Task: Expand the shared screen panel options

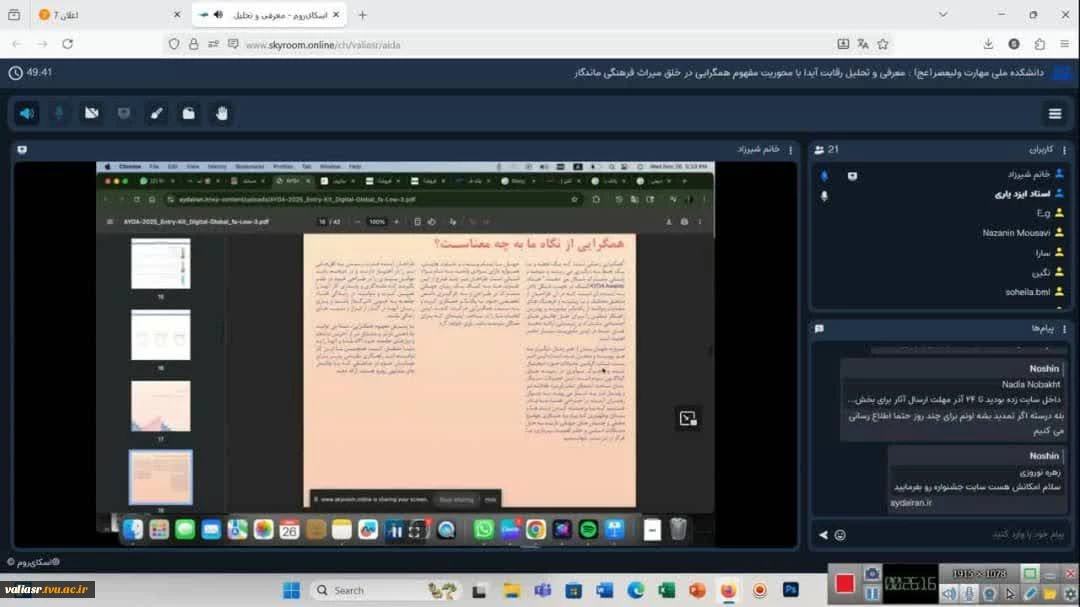Action: coord(22,150)
